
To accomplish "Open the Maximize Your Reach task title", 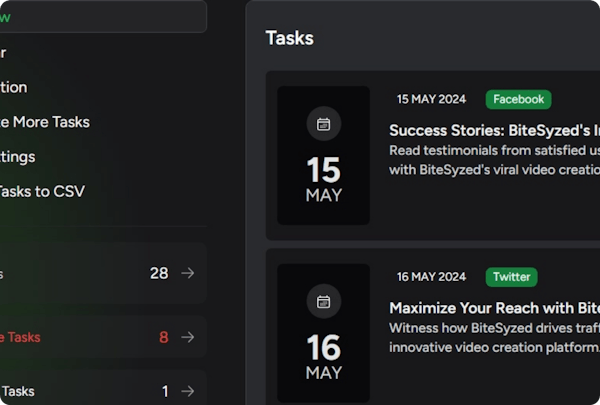I will click(494, 308).
